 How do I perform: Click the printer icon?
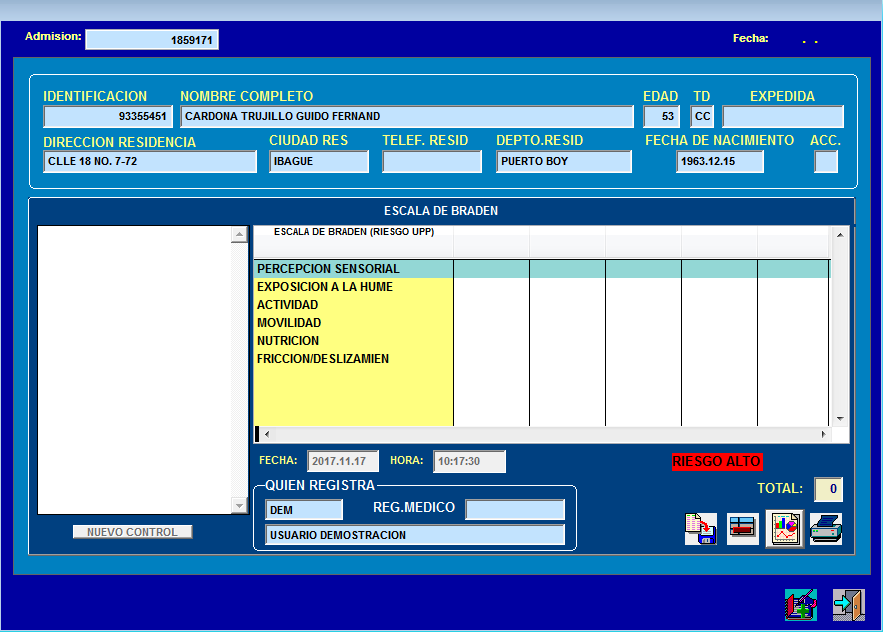[826, 528]
